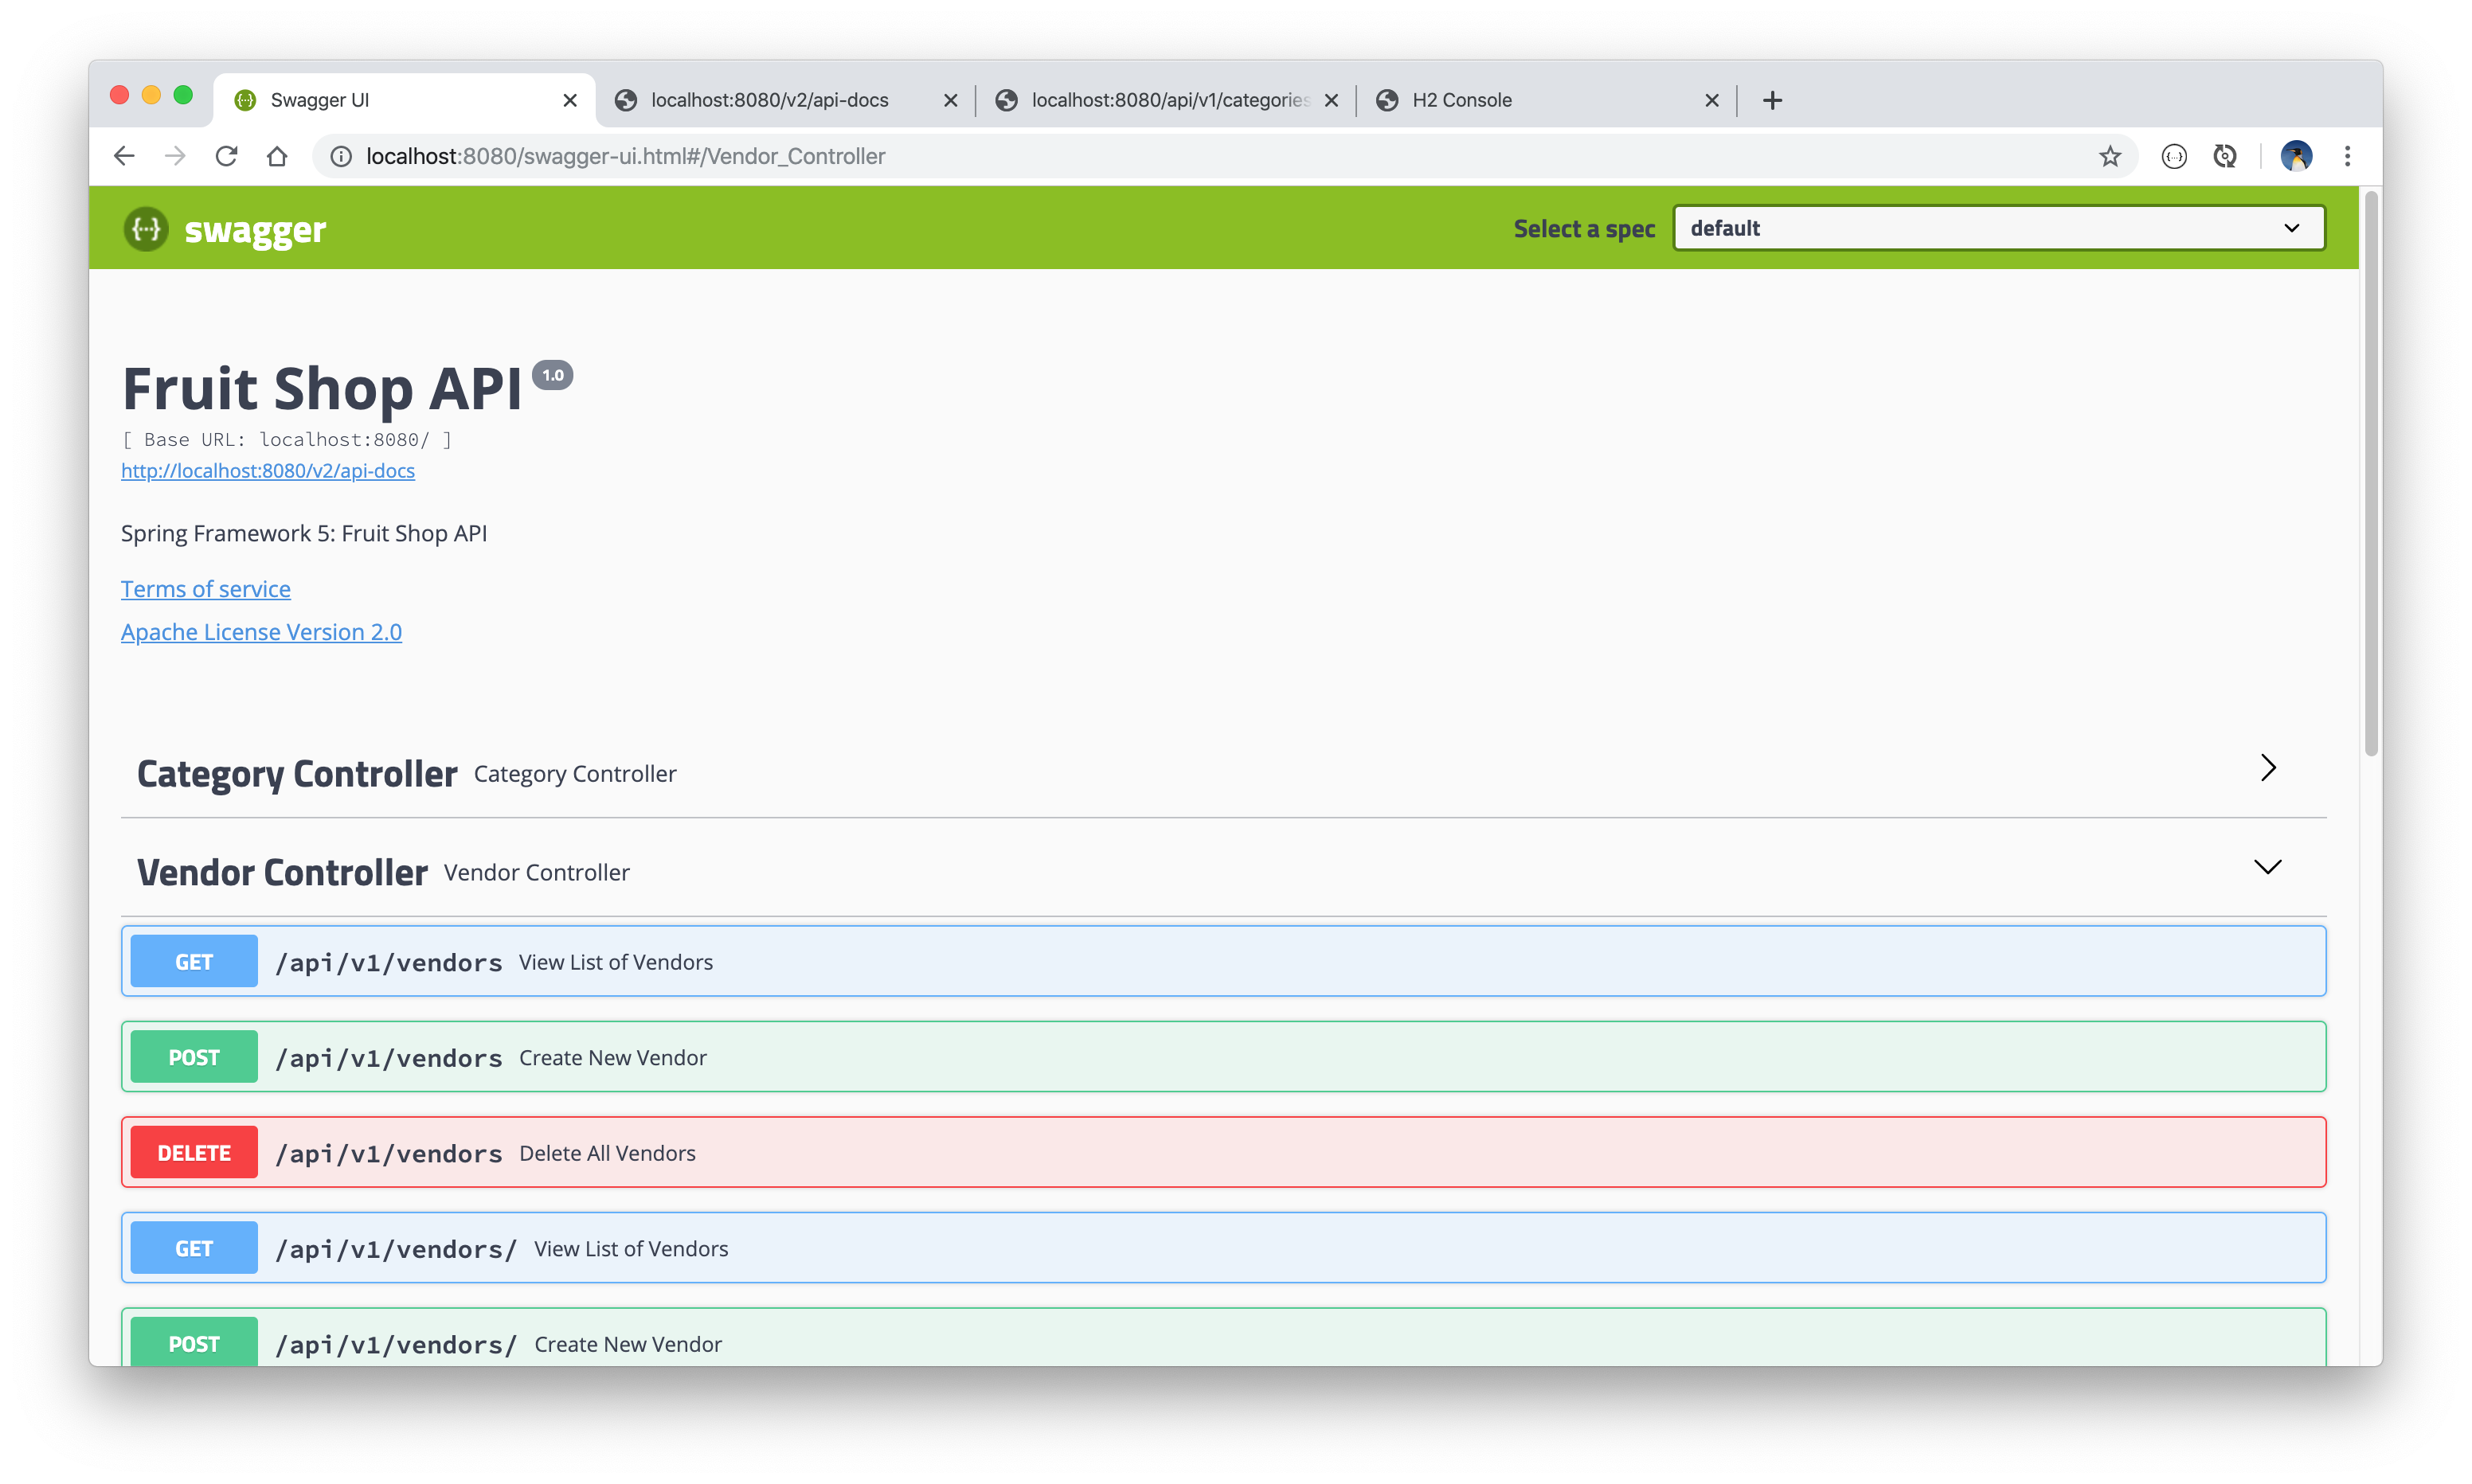The width and height of the screenshot is (2472, 1484).
Task: Bookmark this page with the star
Action: [2110, 156]
